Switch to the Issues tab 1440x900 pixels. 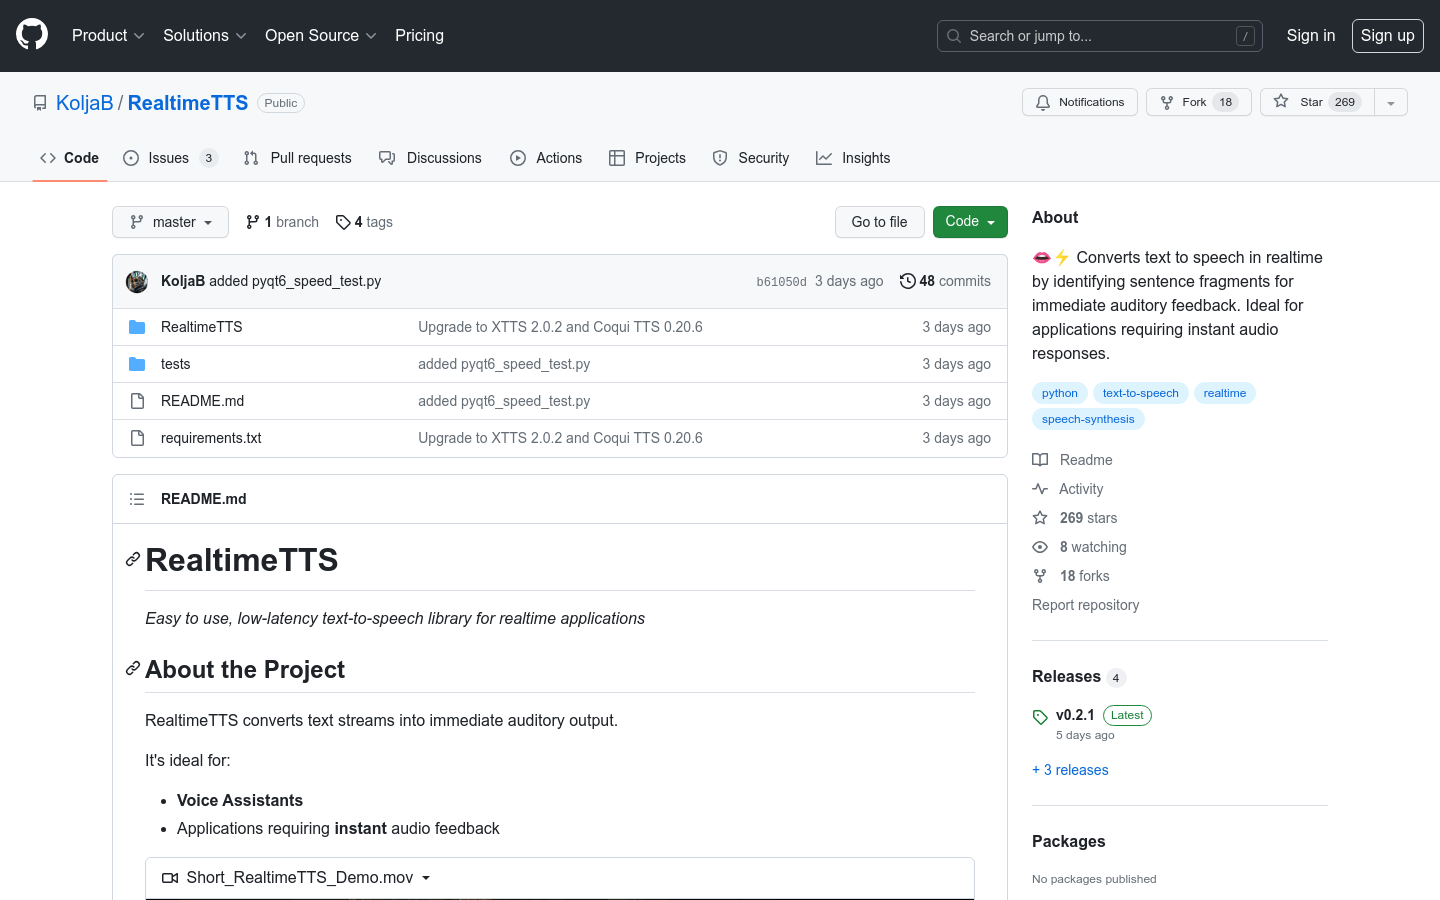[x=169, y=158]
